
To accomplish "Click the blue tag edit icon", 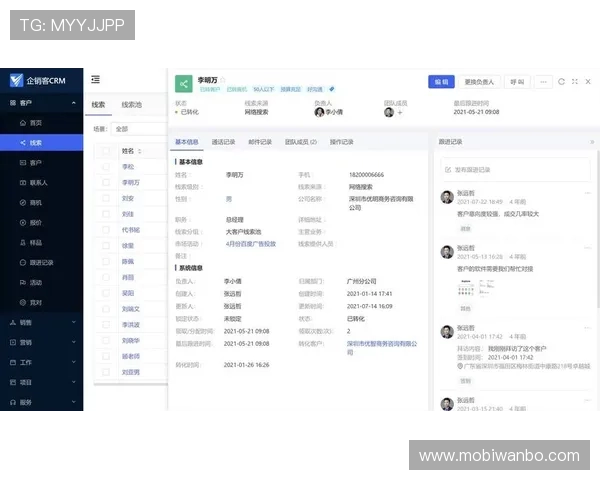I will [332, 89].
